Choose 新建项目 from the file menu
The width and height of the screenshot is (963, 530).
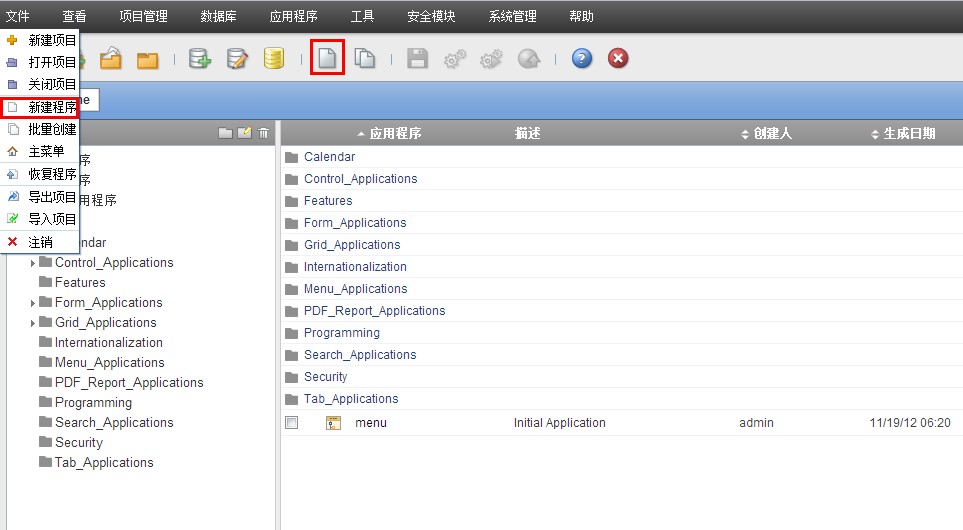pos(39,41)
